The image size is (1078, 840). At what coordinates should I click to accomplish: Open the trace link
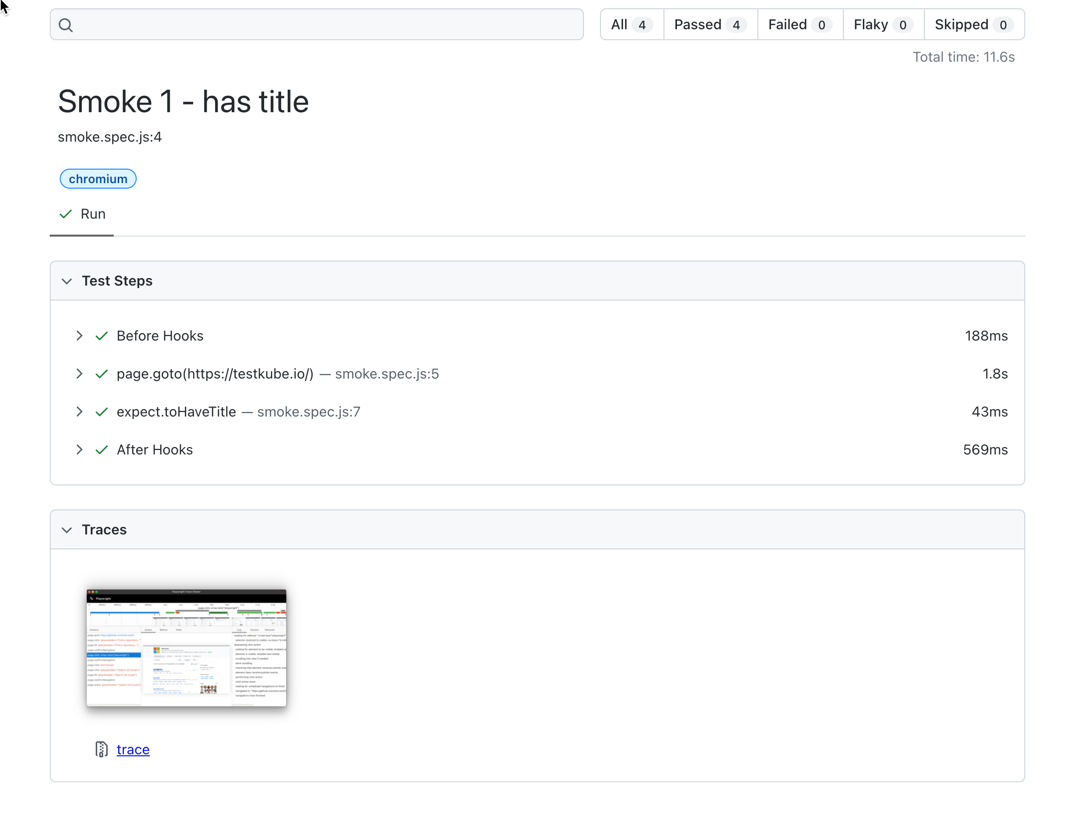tap(133, 749)
